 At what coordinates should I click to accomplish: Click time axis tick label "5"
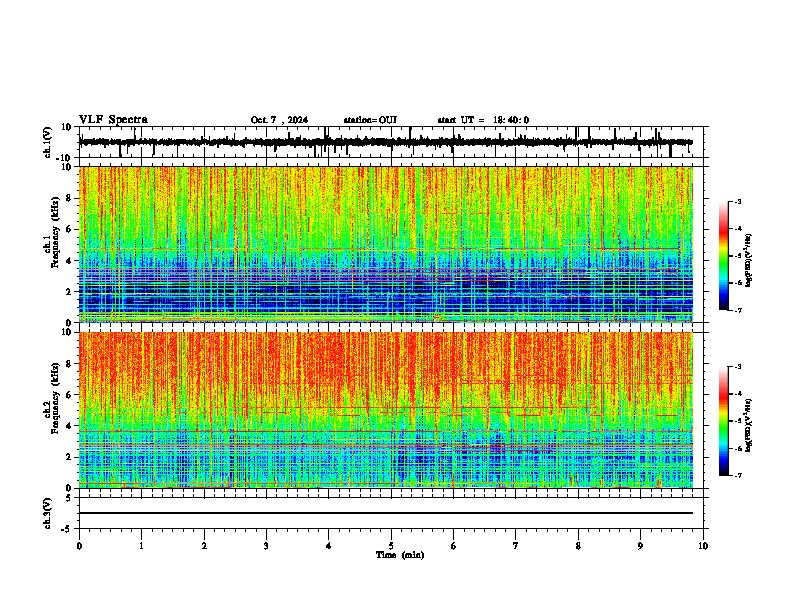(391, 546)
